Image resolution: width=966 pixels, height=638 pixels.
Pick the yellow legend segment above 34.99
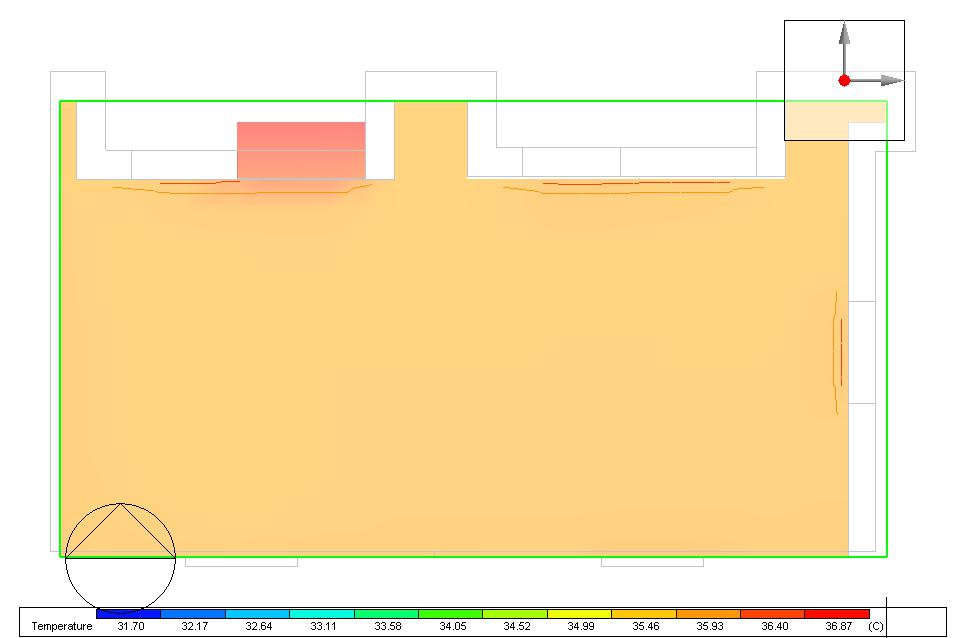tap(579, 614)
